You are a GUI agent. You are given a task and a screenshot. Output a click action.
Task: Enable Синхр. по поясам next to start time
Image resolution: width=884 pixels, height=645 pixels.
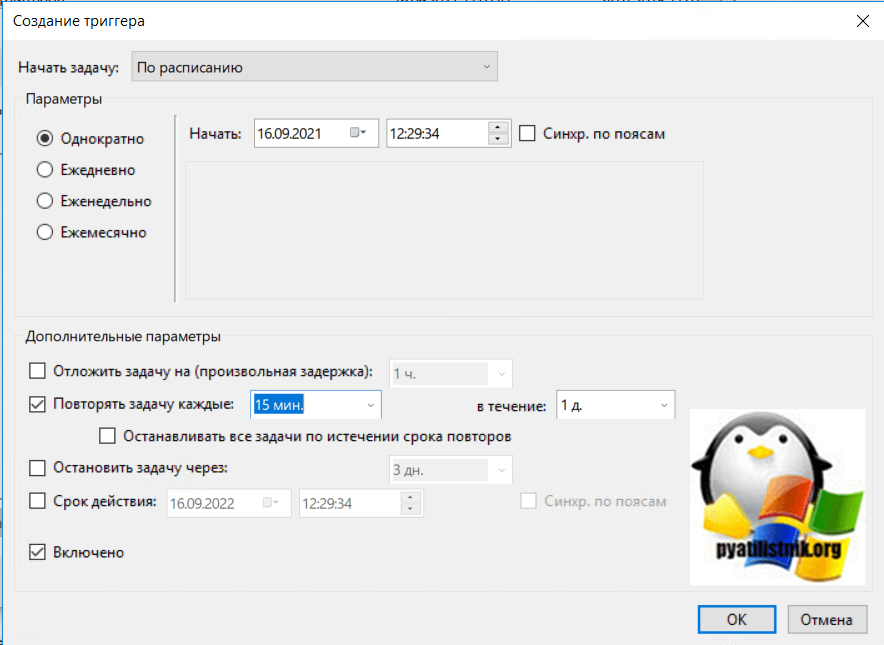click(528, 133)
